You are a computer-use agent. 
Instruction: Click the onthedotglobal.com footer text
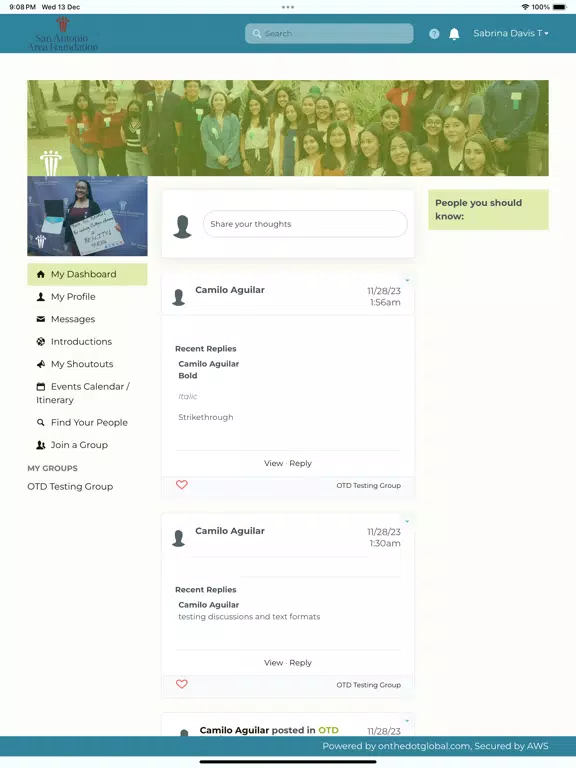click(x=424, y=746)
